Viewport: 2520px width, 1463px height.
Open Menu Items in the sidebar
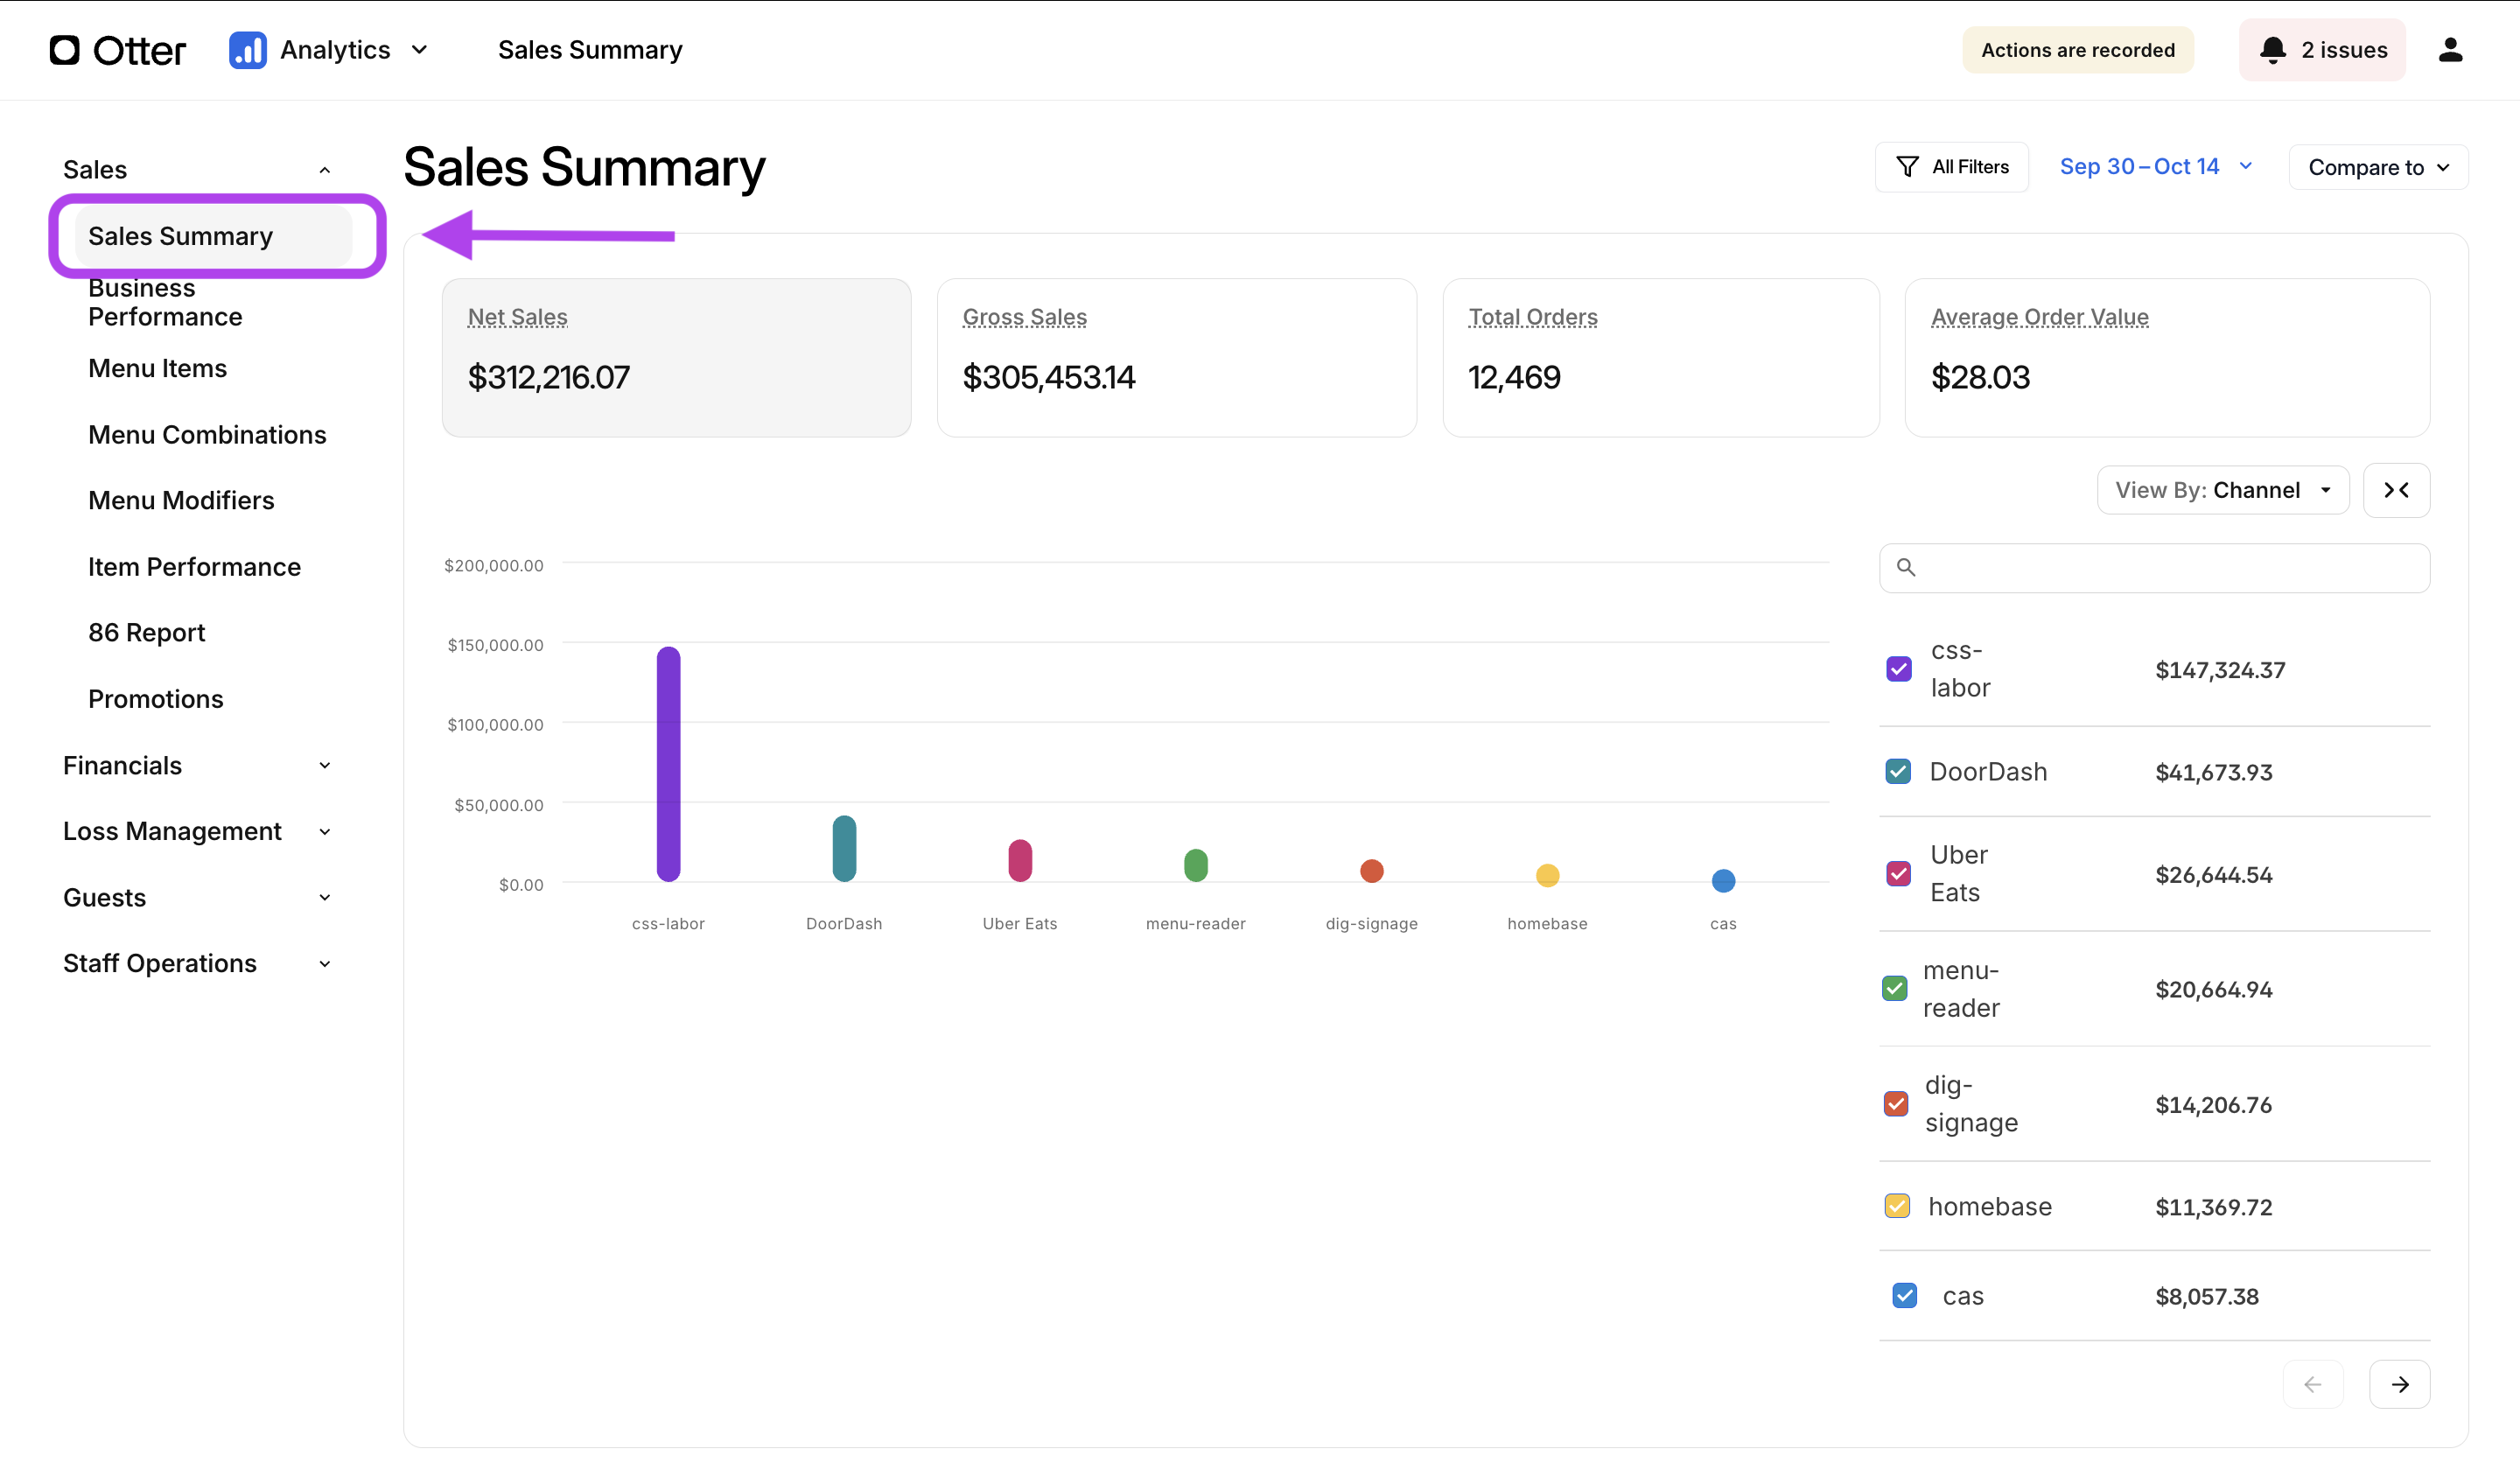(x=157, y=368)
